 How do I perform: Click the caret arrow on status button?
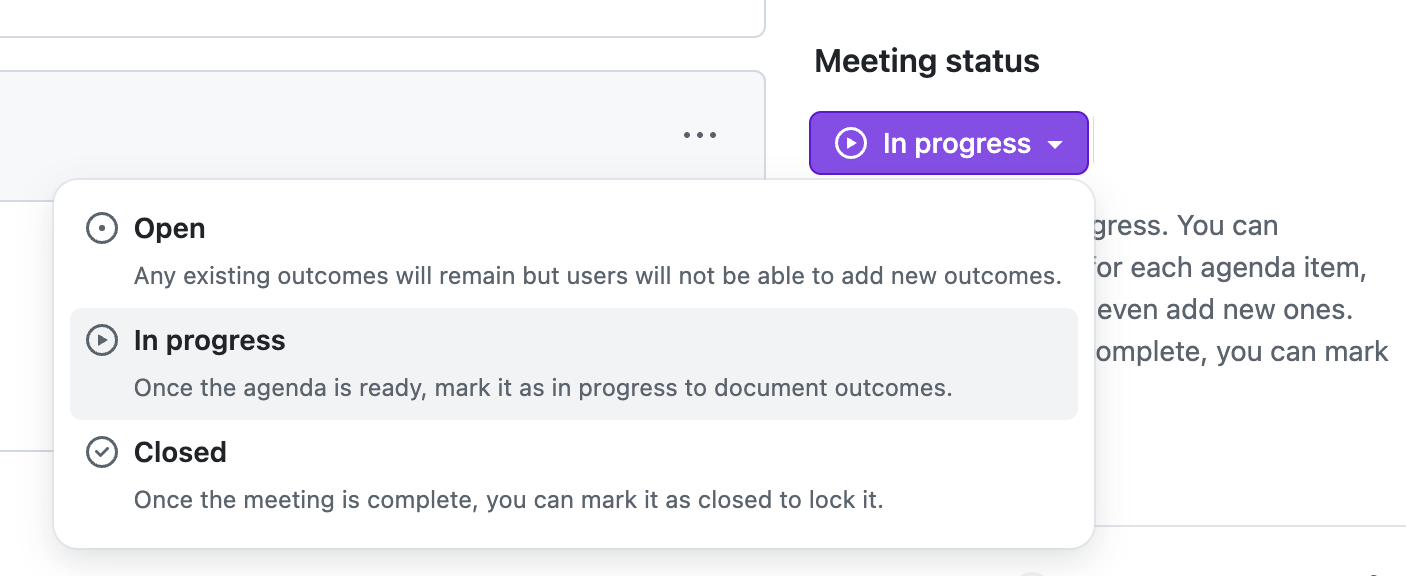click(x=1055, y=143)
